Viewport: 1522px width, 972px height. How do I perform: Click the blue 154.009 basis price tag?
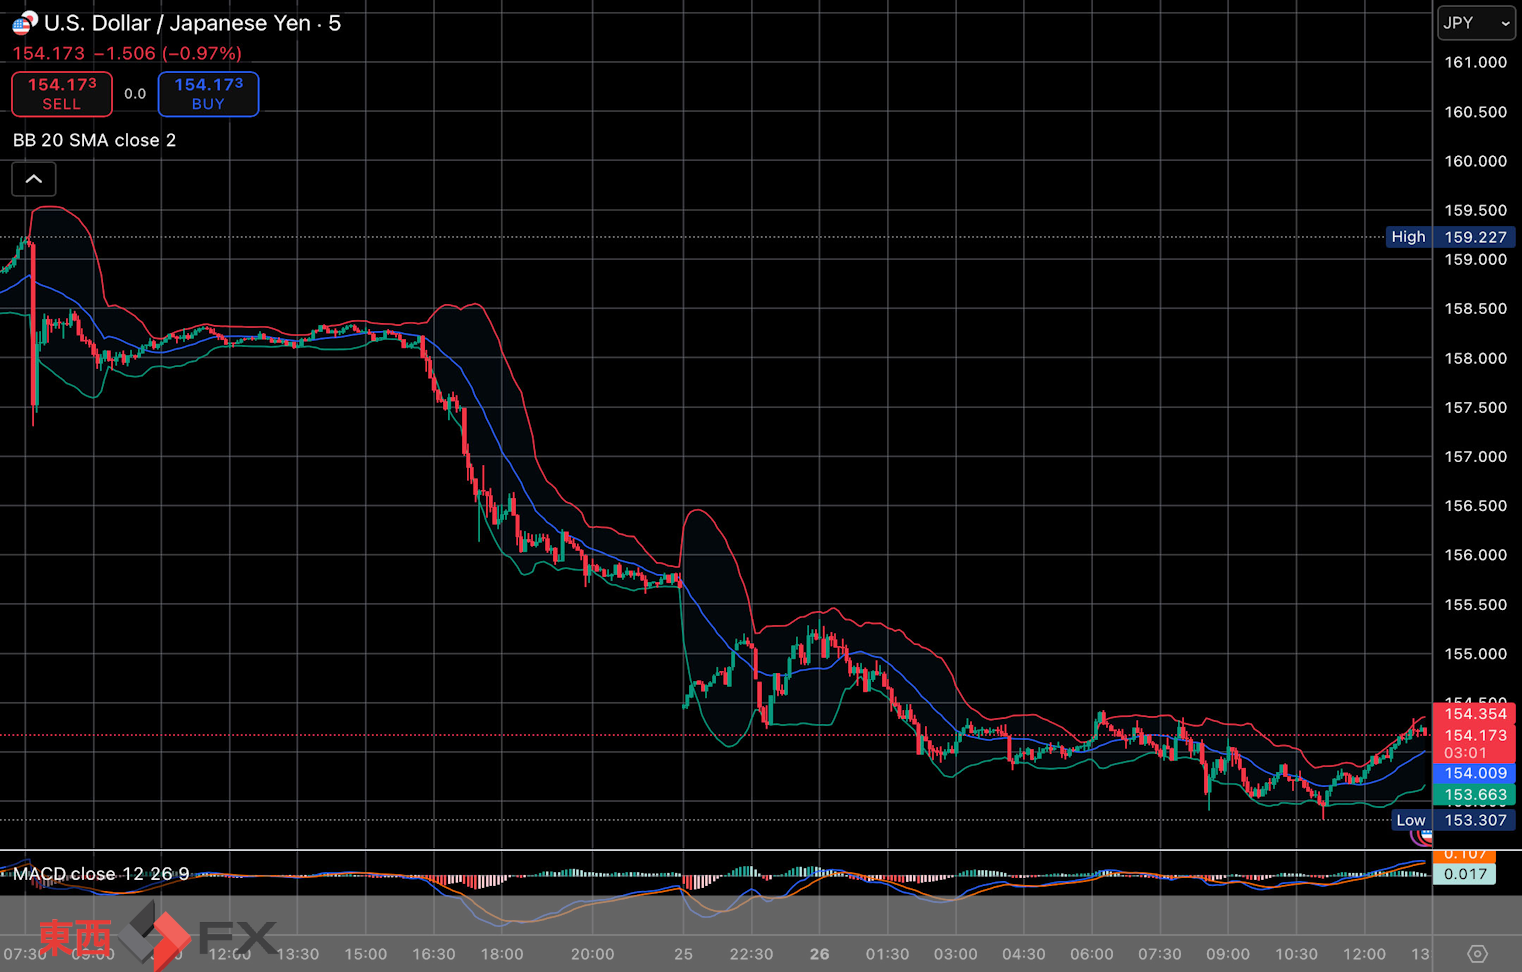click(x=1474, y=773)
